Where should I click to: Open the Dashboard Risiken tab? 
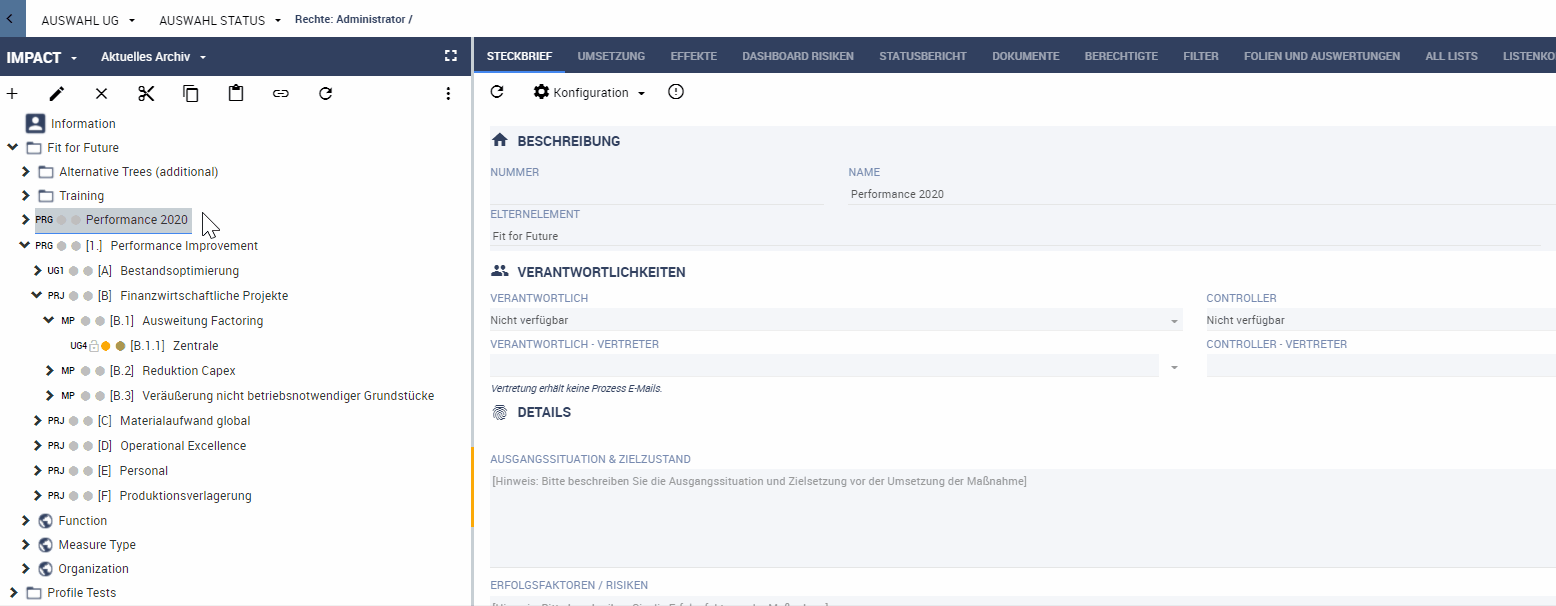(798, 56)
